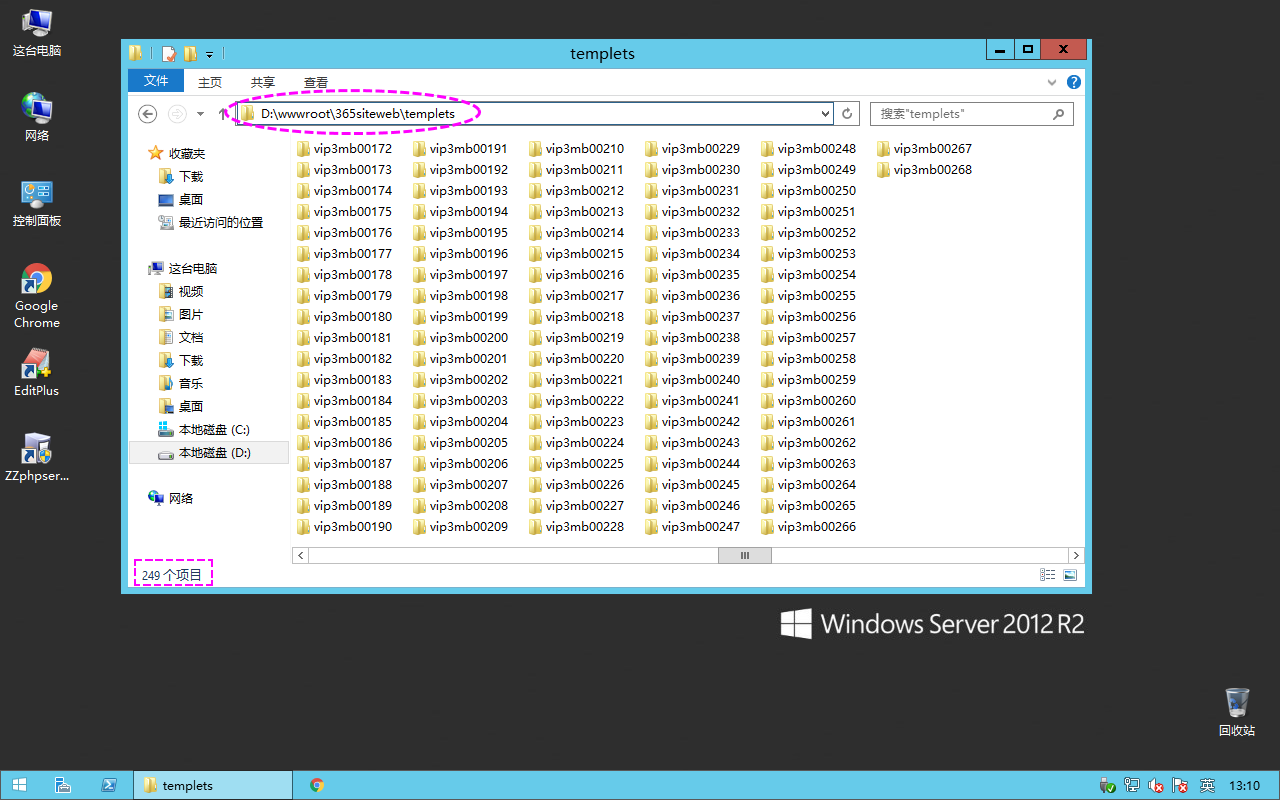The width and height of the screenshot is (1280, 800).
Task: Select folder vip3mb00256
Action: 808,316
